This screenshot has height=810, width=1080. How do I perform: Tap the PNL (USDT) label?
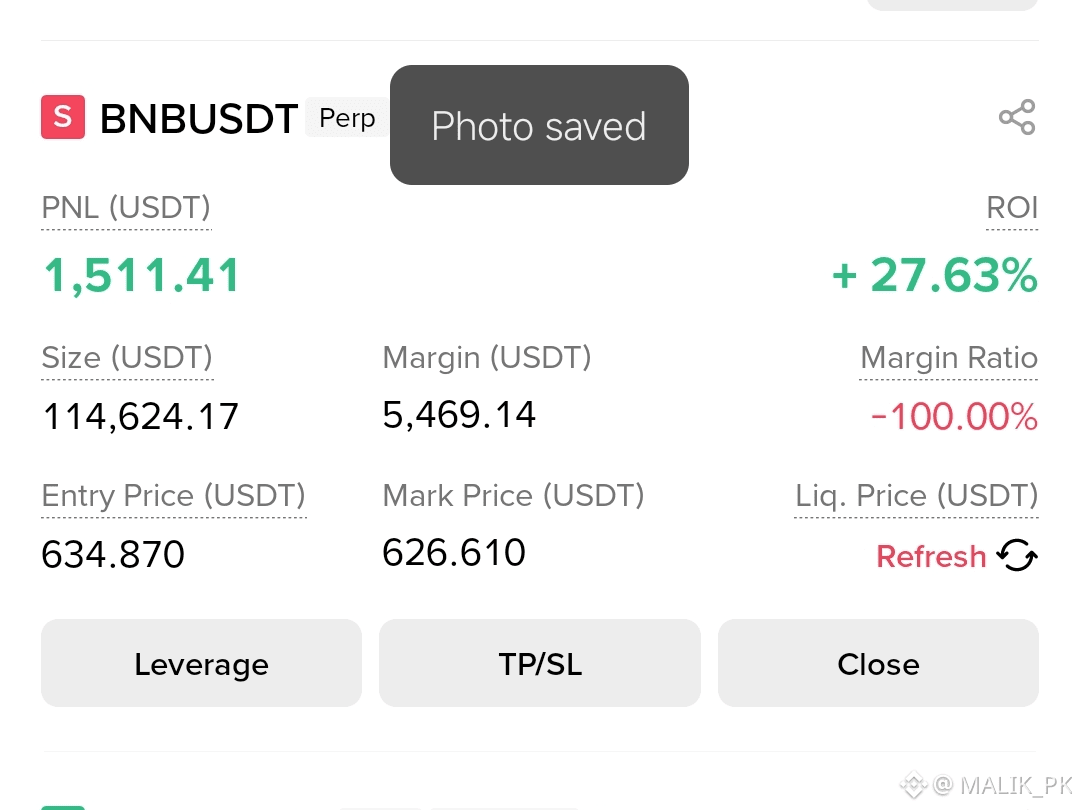[126, 208]
